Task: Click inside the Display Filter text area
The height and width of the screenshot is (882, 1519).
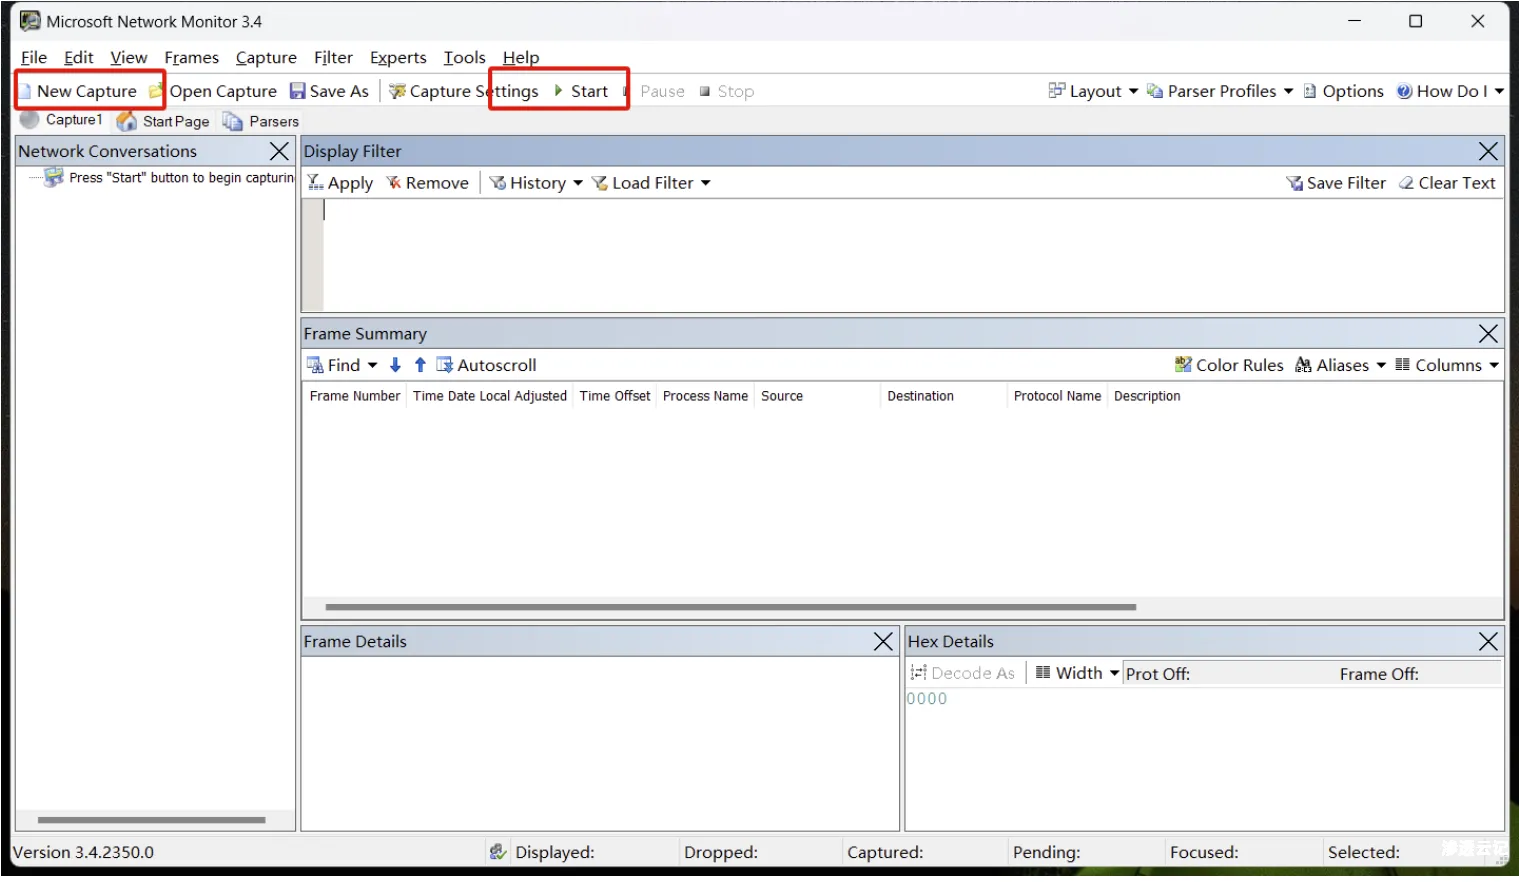Action: pos(900,254)
